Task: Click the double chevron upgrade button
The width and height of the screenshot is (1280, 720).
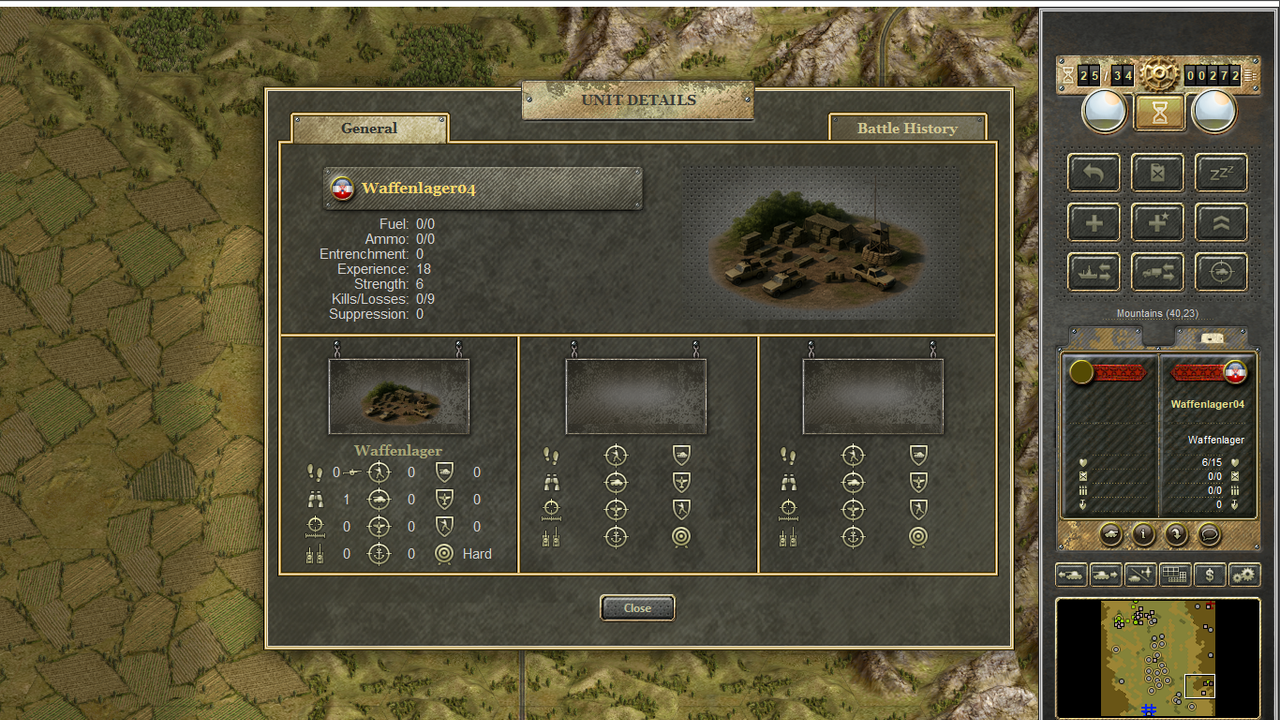Action: (x=1221, y=223)
